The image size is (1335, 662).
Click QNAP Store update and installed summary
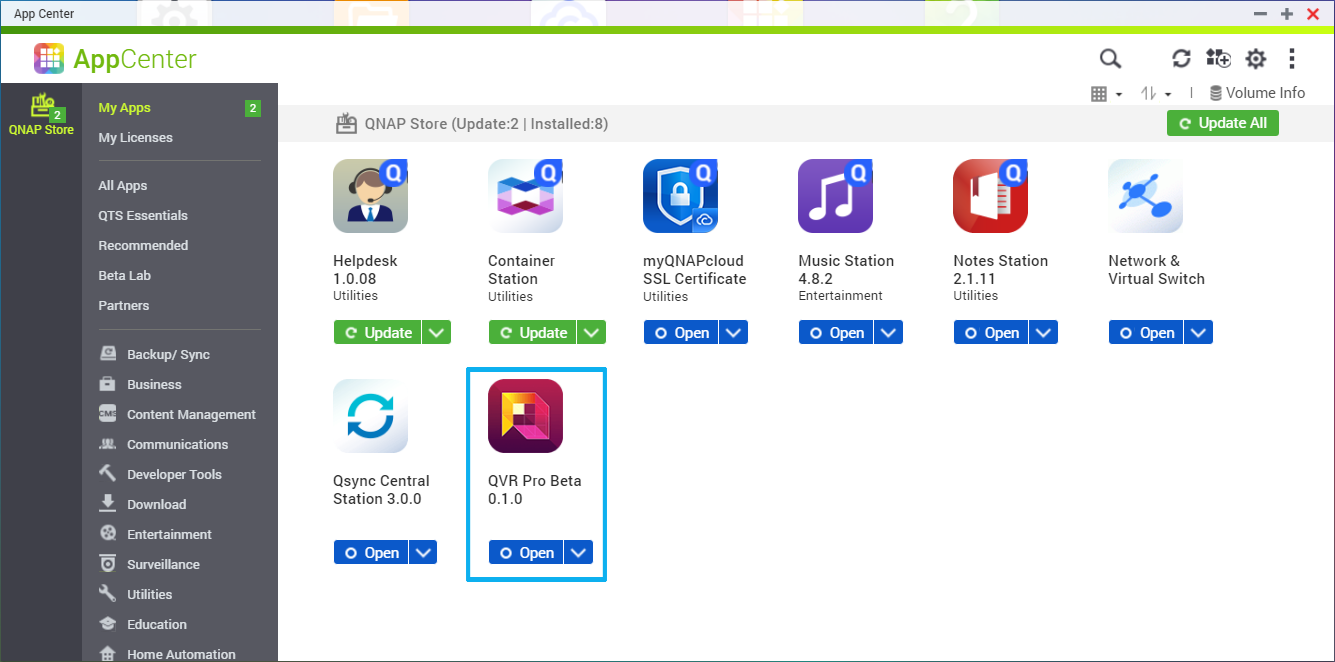click(x=486, y=124)
